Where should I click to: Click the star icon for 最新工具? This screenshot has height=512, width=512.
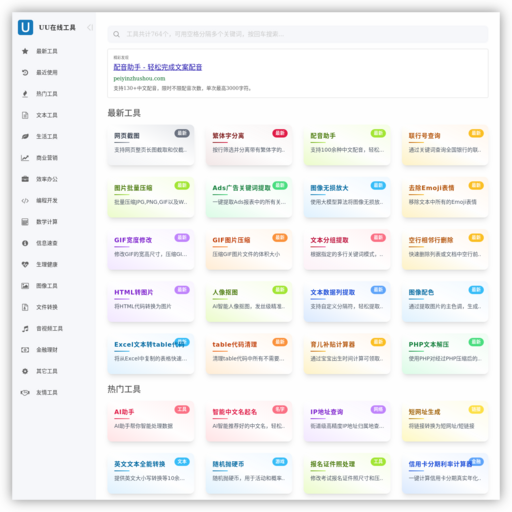tap(25, 51)
